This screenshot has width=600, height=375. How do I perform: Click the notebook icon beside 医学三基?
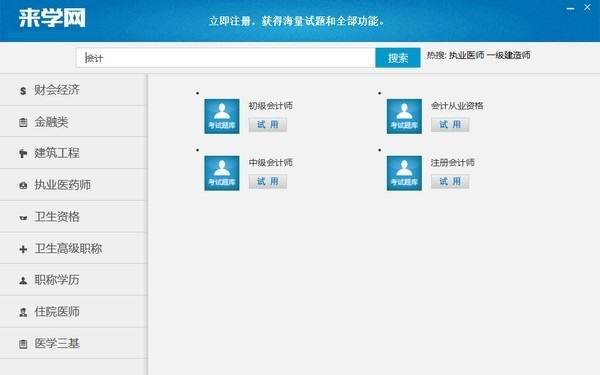pos(23,344)
